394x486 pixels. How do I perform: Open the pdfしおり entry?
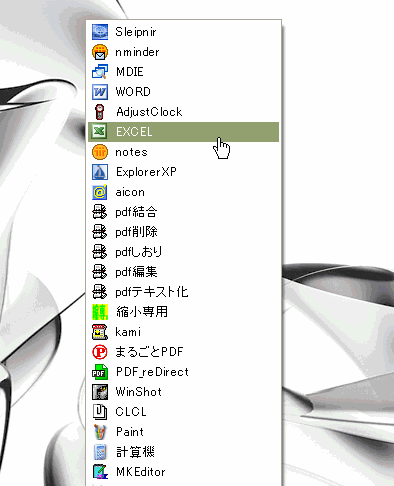[x=183, y=252]
